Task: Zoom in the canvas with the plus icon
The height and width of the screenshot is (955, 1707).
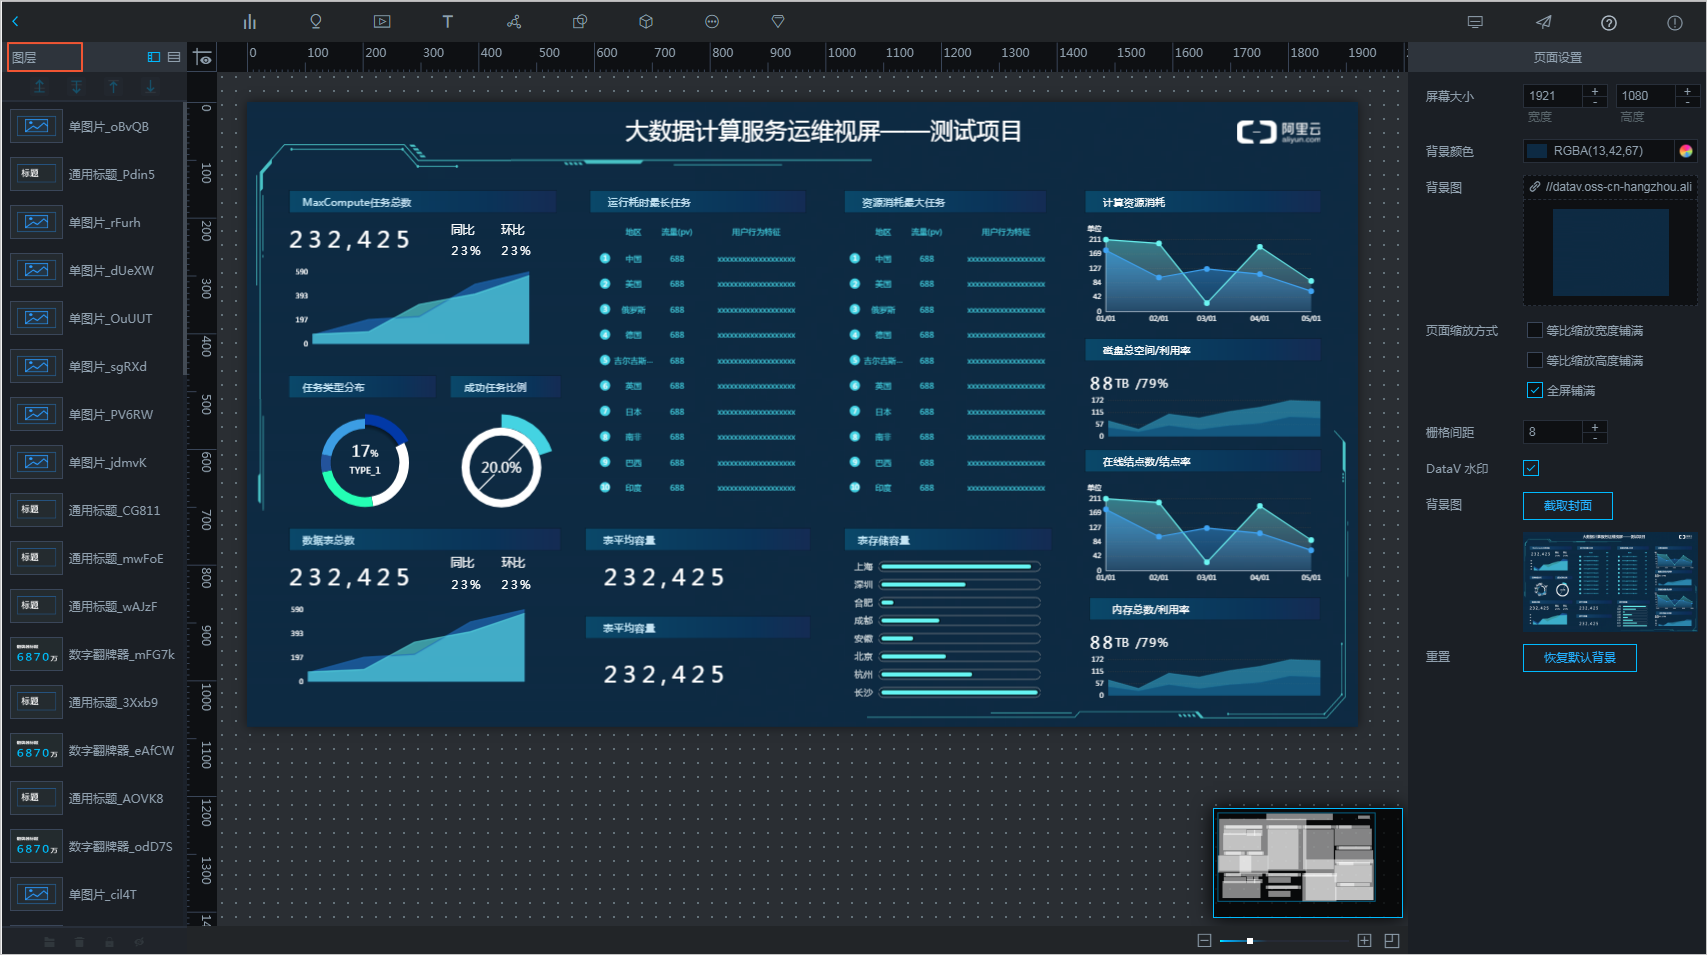Action: [1364, 940]
